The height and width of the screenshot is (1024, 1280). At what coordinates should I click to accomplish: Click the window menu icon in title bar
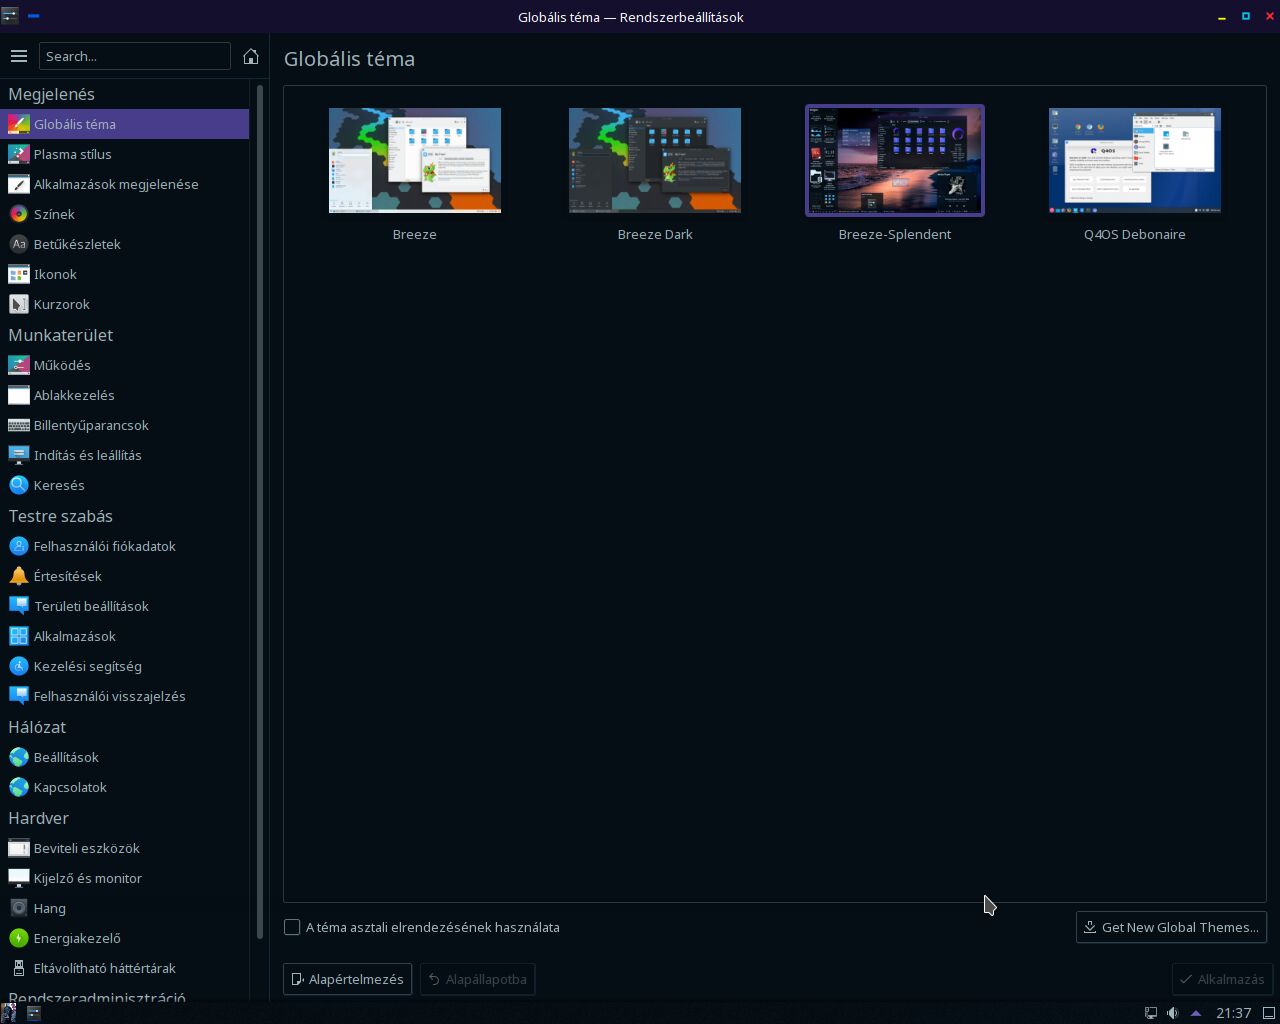click(x=10, y=16)
